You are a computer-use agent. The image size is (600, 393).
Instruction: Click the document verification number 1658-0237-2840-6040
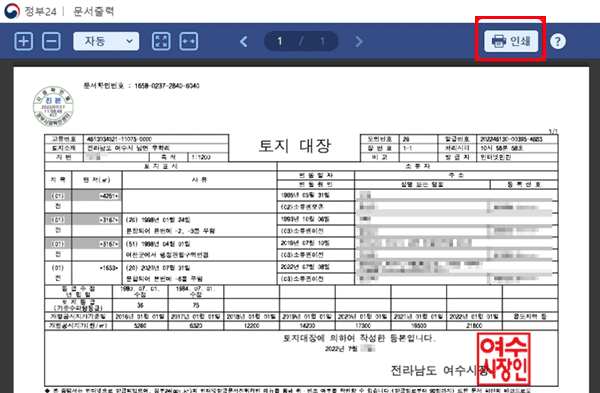tap(167, 86)
